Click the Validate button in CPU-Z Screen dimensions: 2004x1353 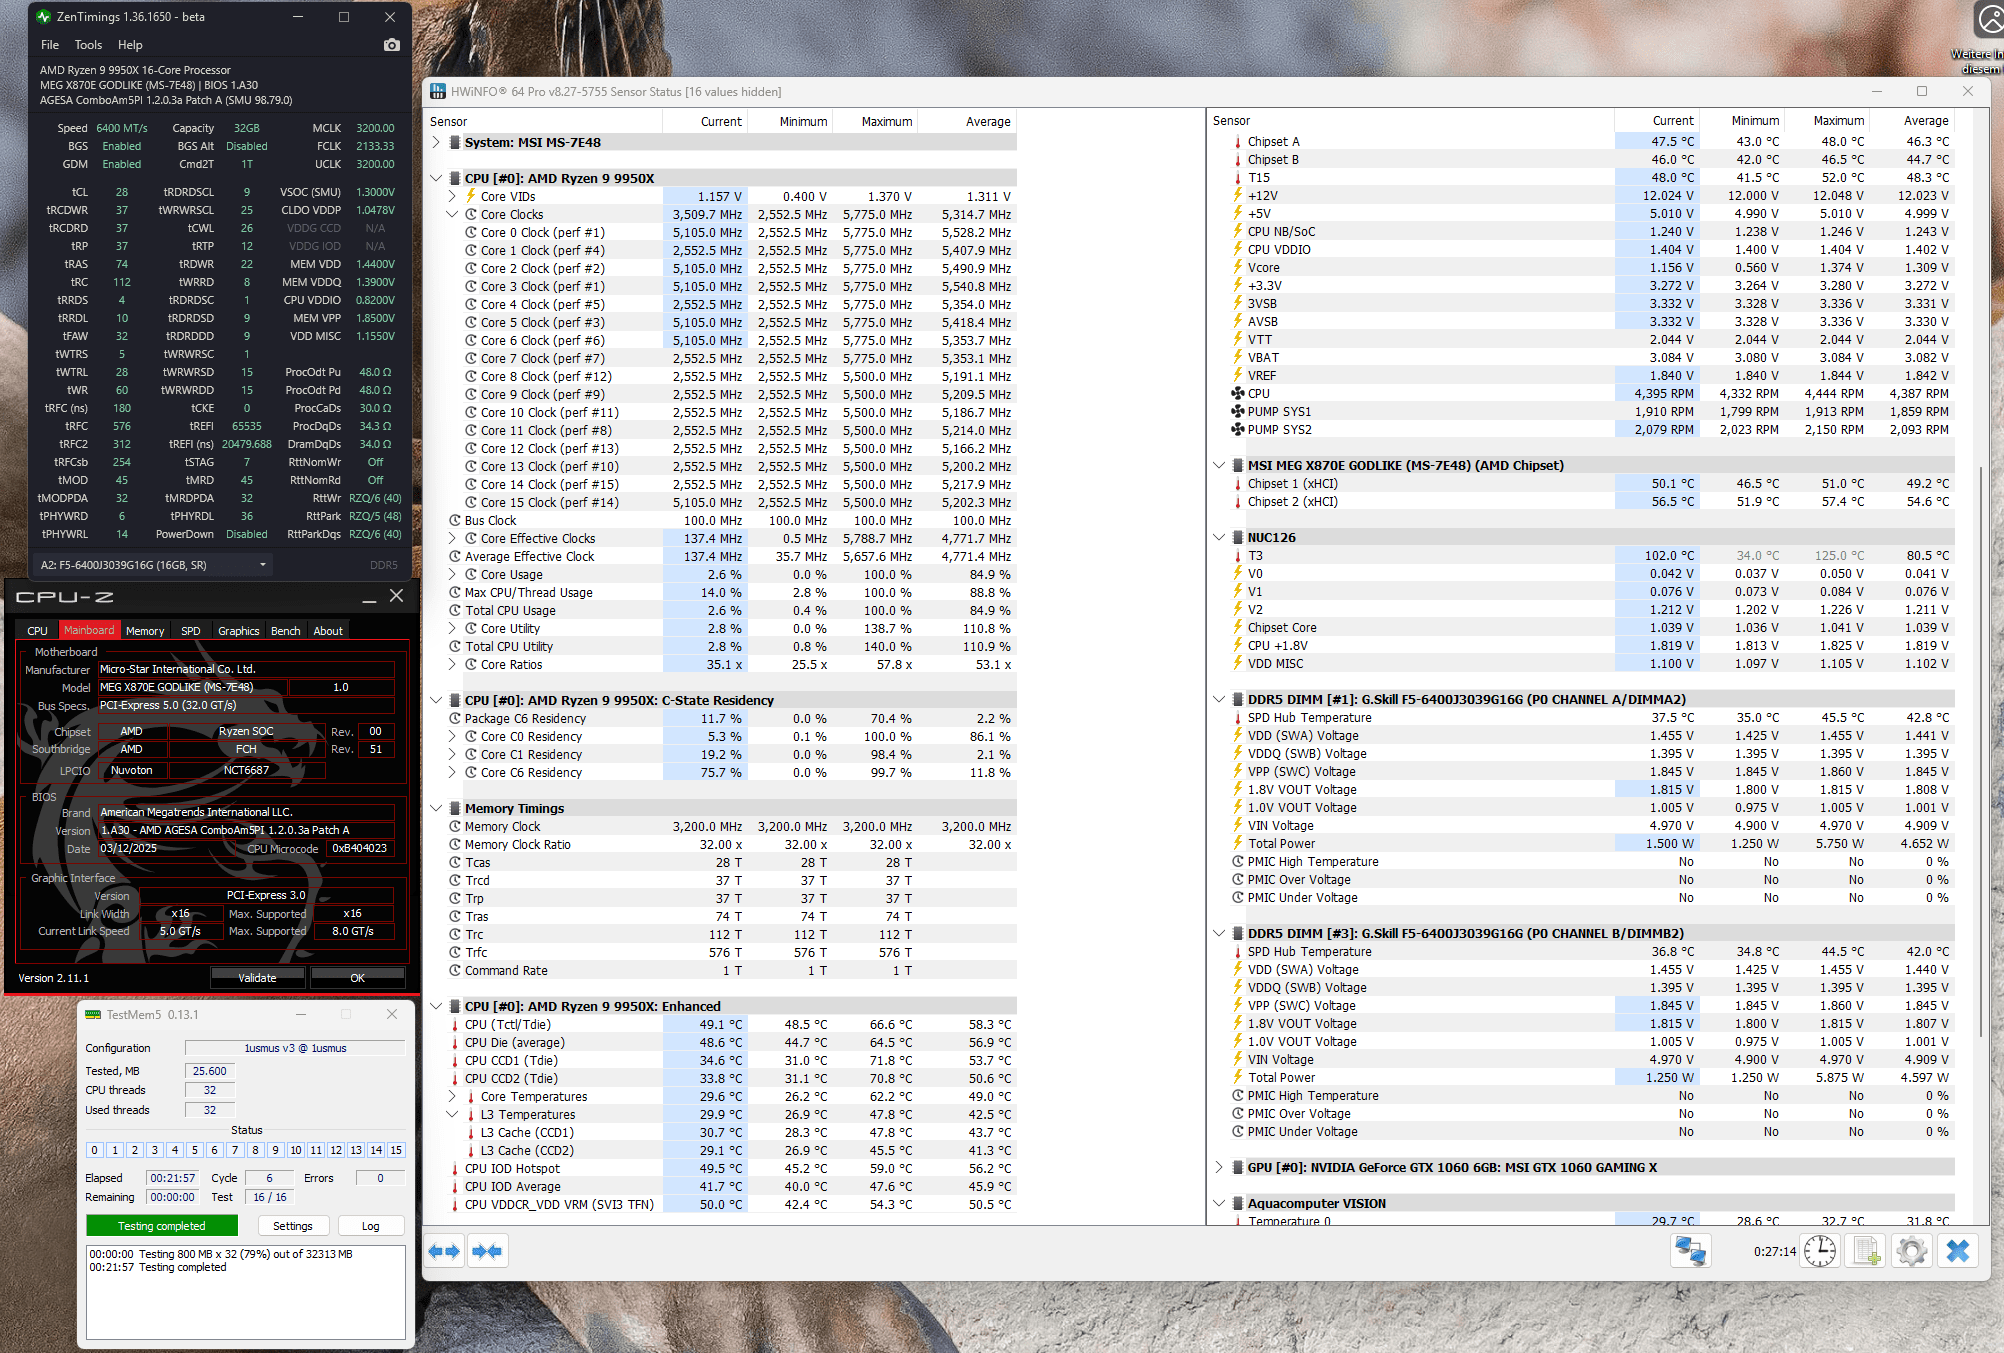(257, 978)
